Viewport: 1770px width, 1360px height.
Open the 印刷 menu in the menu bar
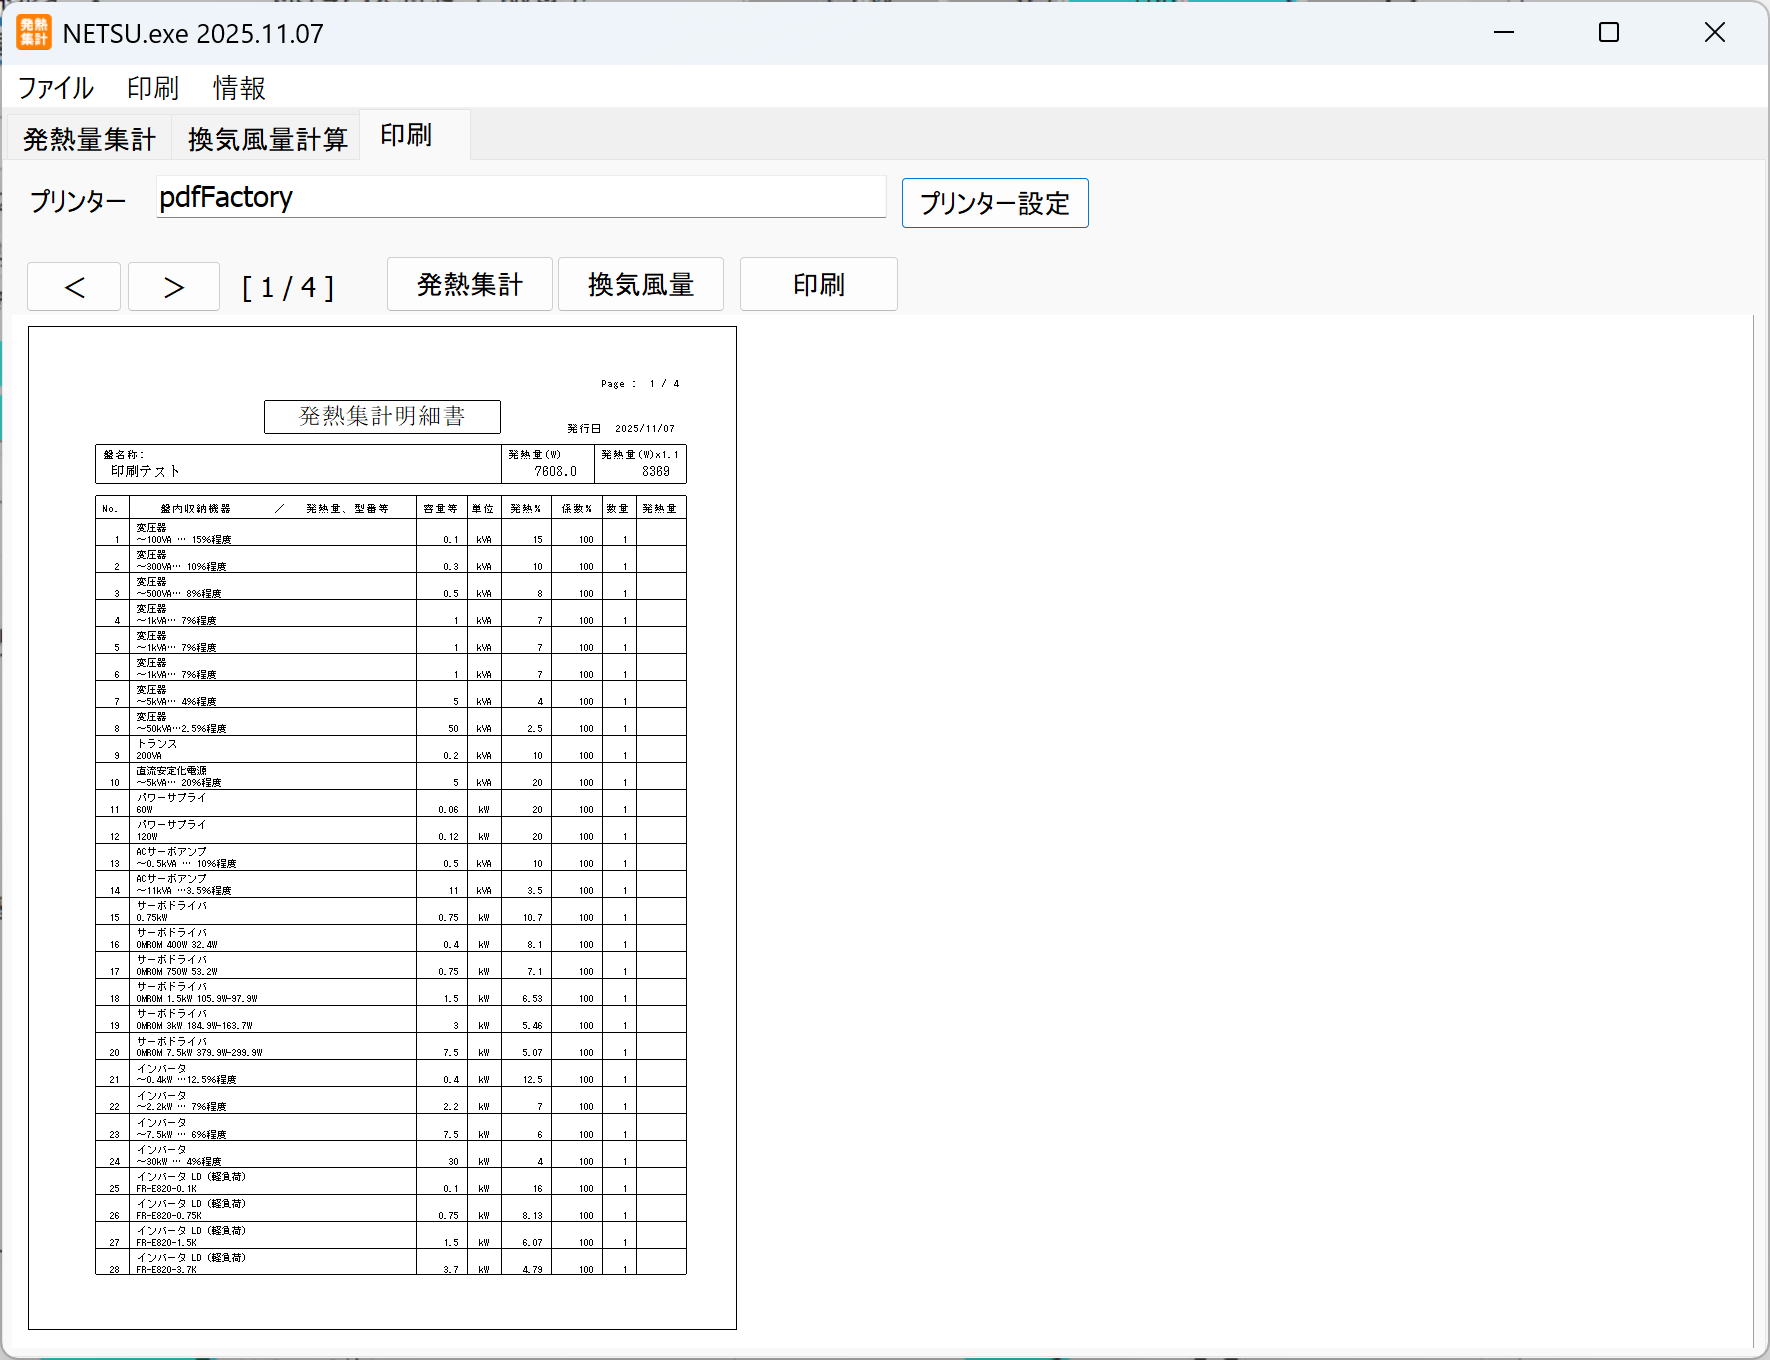[153, 88]
